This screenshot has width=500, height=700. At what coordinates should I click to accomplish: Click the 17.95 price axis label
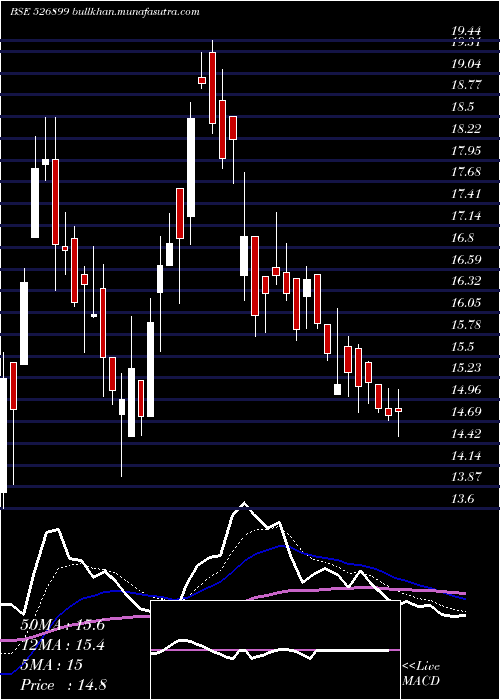466,150
